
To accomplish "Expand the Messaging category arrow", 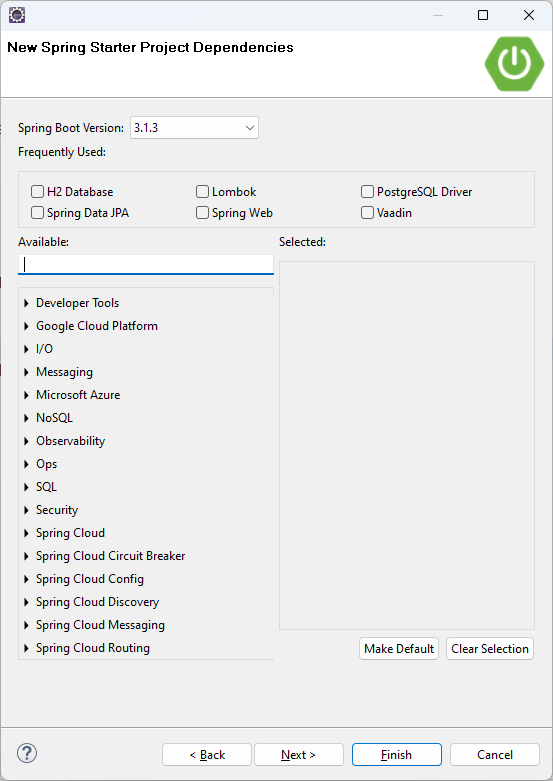I will pos(26,372).
